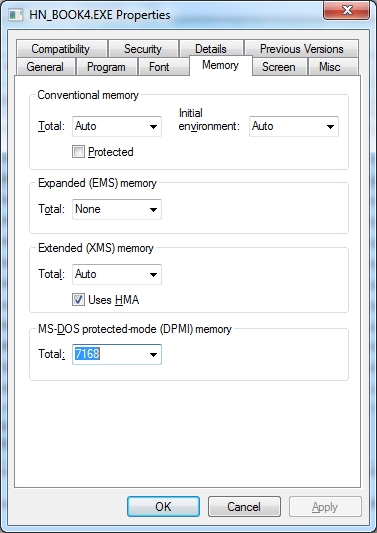Open the Details tab
The height and width of the screenshot is (533, 377).
click(x=211, y=49)
